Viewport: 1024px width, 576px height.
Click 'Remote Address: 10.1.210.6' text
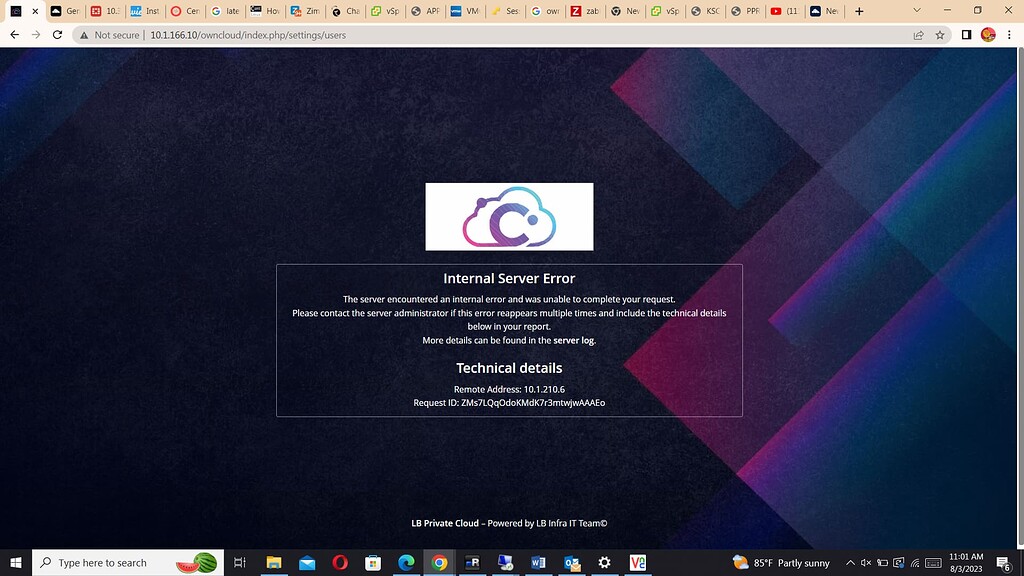point(509,389)
